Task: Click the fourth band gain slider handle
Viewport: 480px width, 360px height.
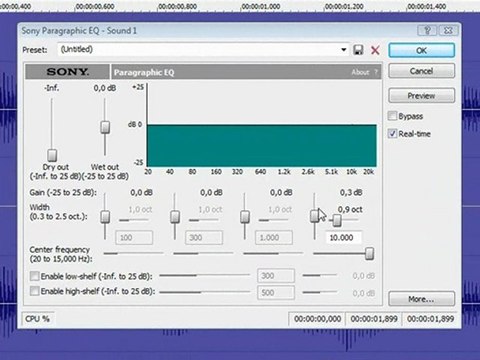Action: coord(314,216)
